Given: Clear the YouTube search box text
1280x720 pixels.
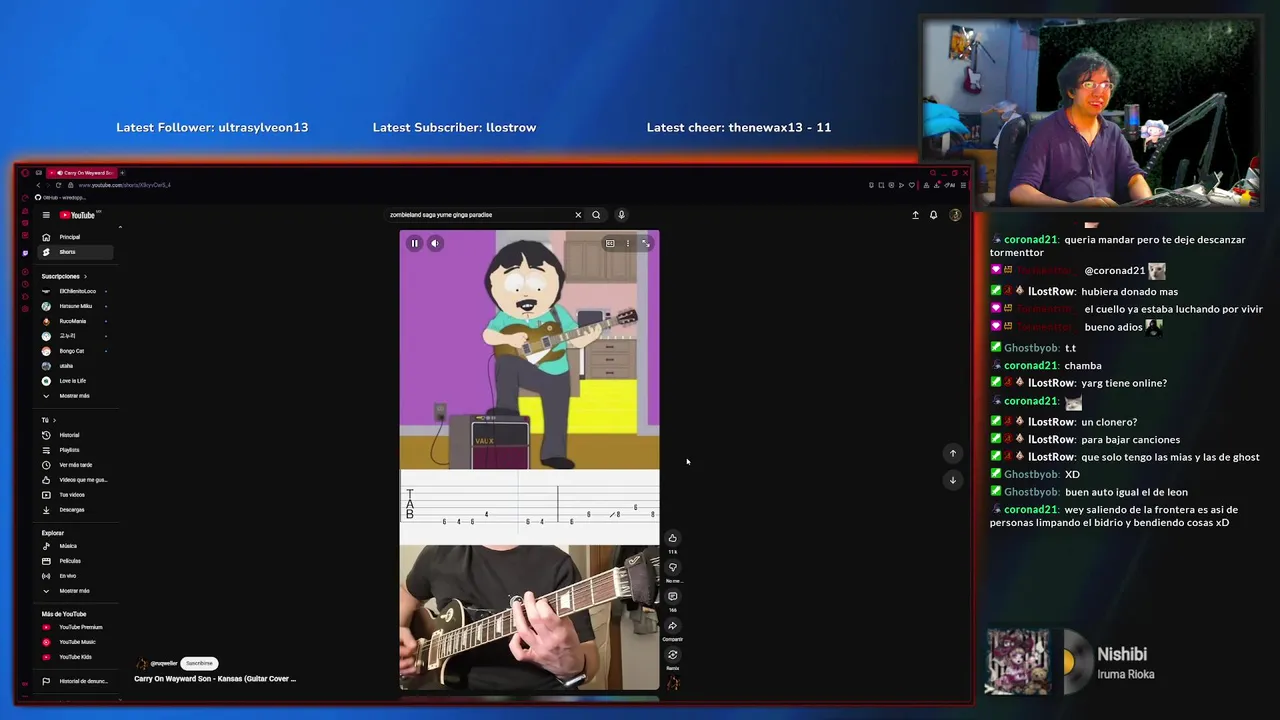Looking at the screenshot, I should (x=577, y=215).
